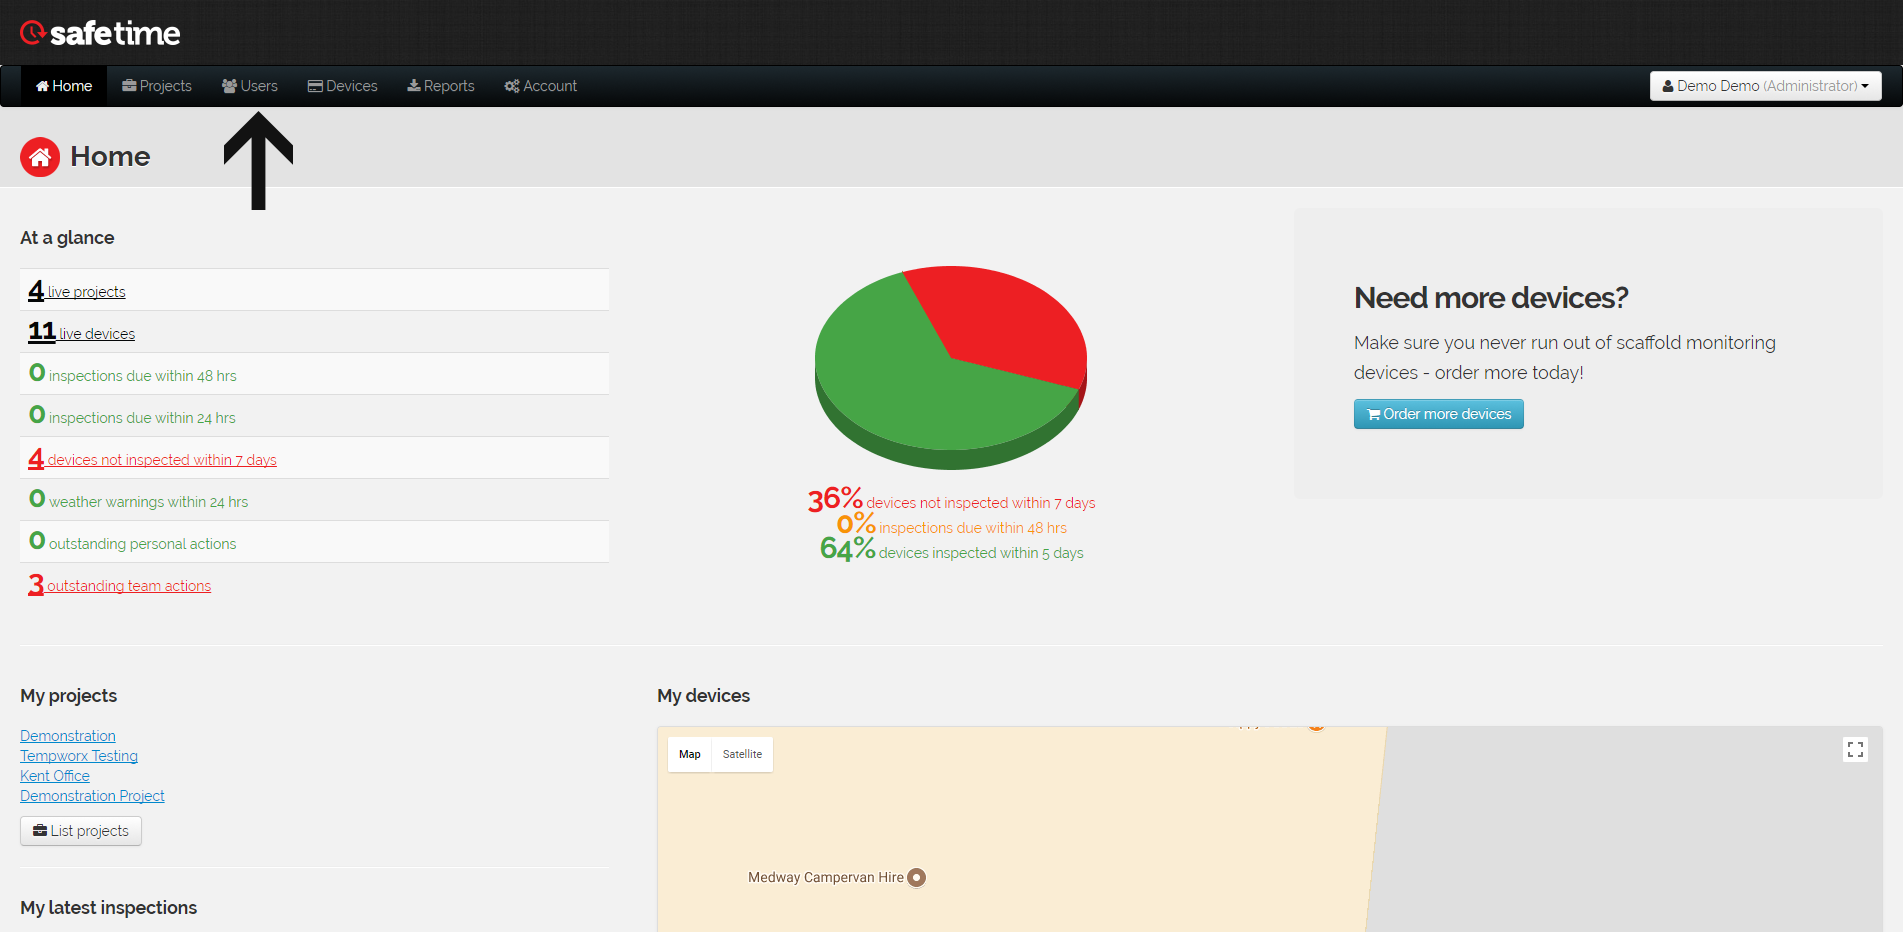
Task: Select 'outstanding personal actions' row
Action: coord(314,542)
